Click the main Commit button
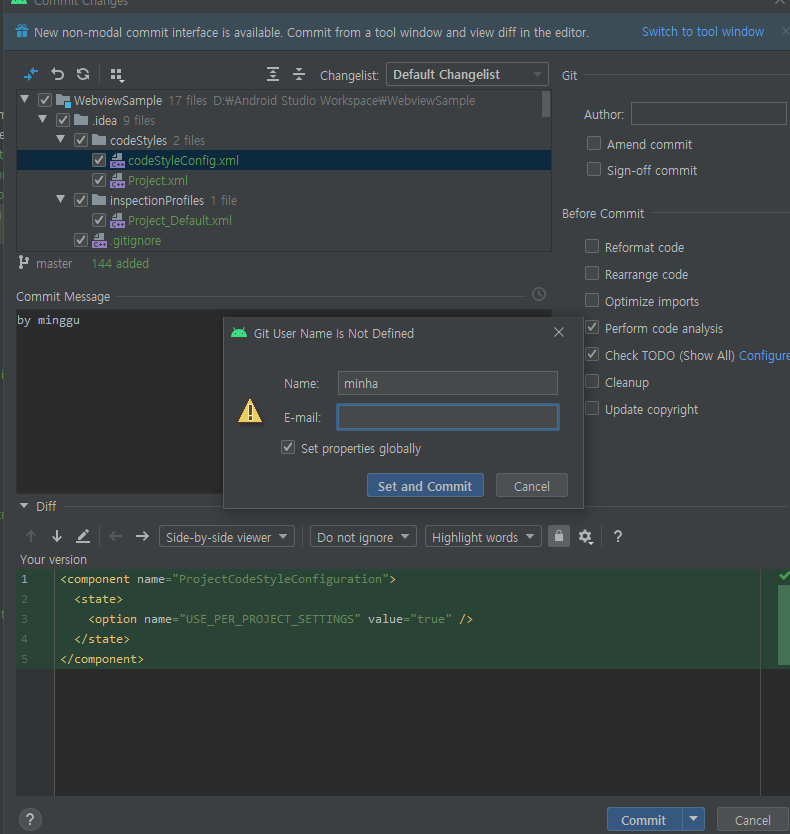Screen dimensions: 790x834 (644, 820)
